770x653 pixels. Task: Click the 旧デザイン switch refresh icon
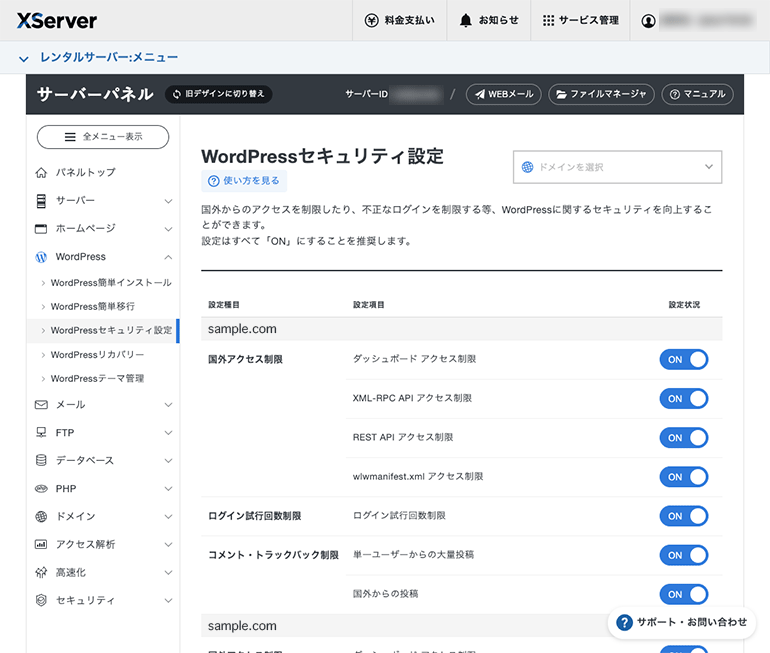177,94
